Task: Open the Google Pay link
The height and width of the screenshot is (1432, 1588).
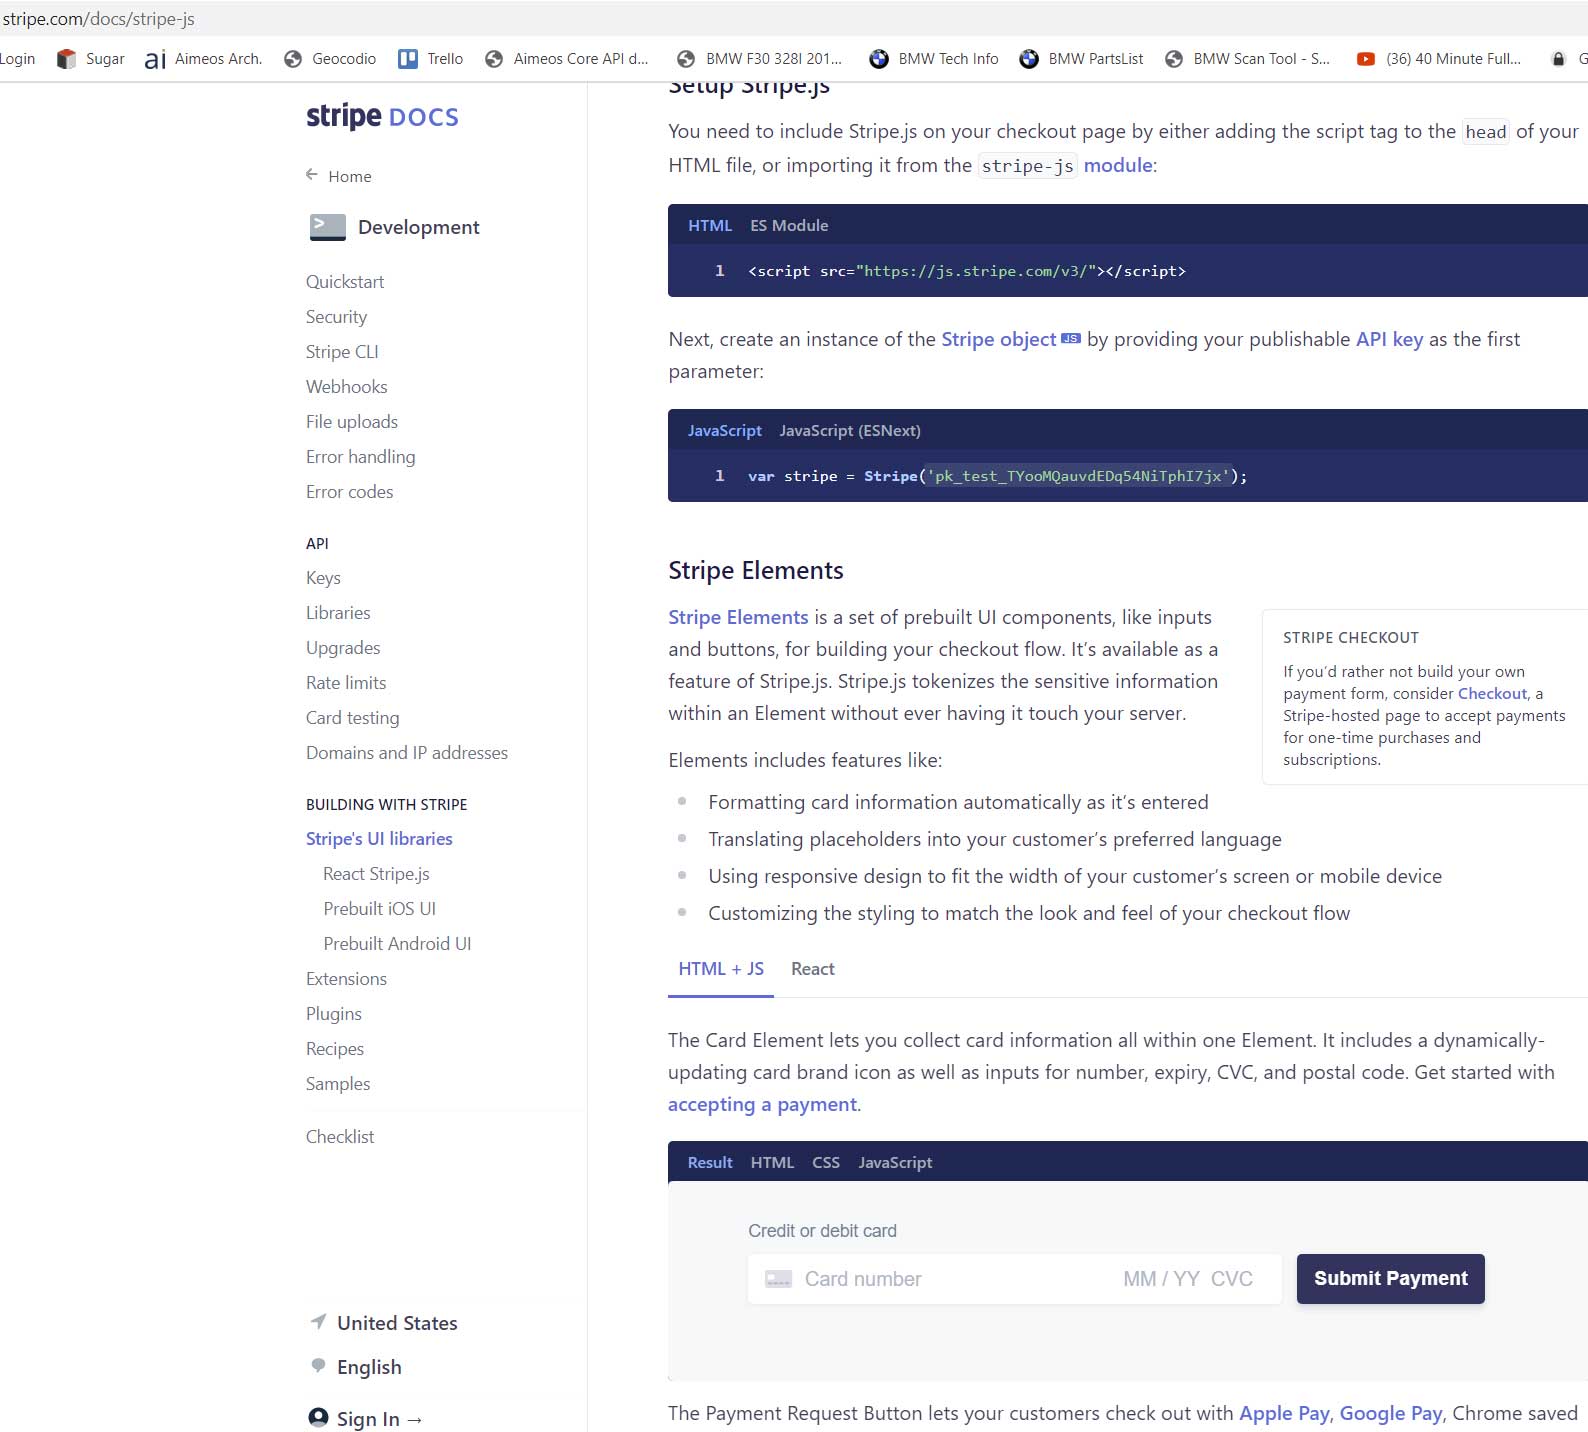Action: point(1390,1413)
